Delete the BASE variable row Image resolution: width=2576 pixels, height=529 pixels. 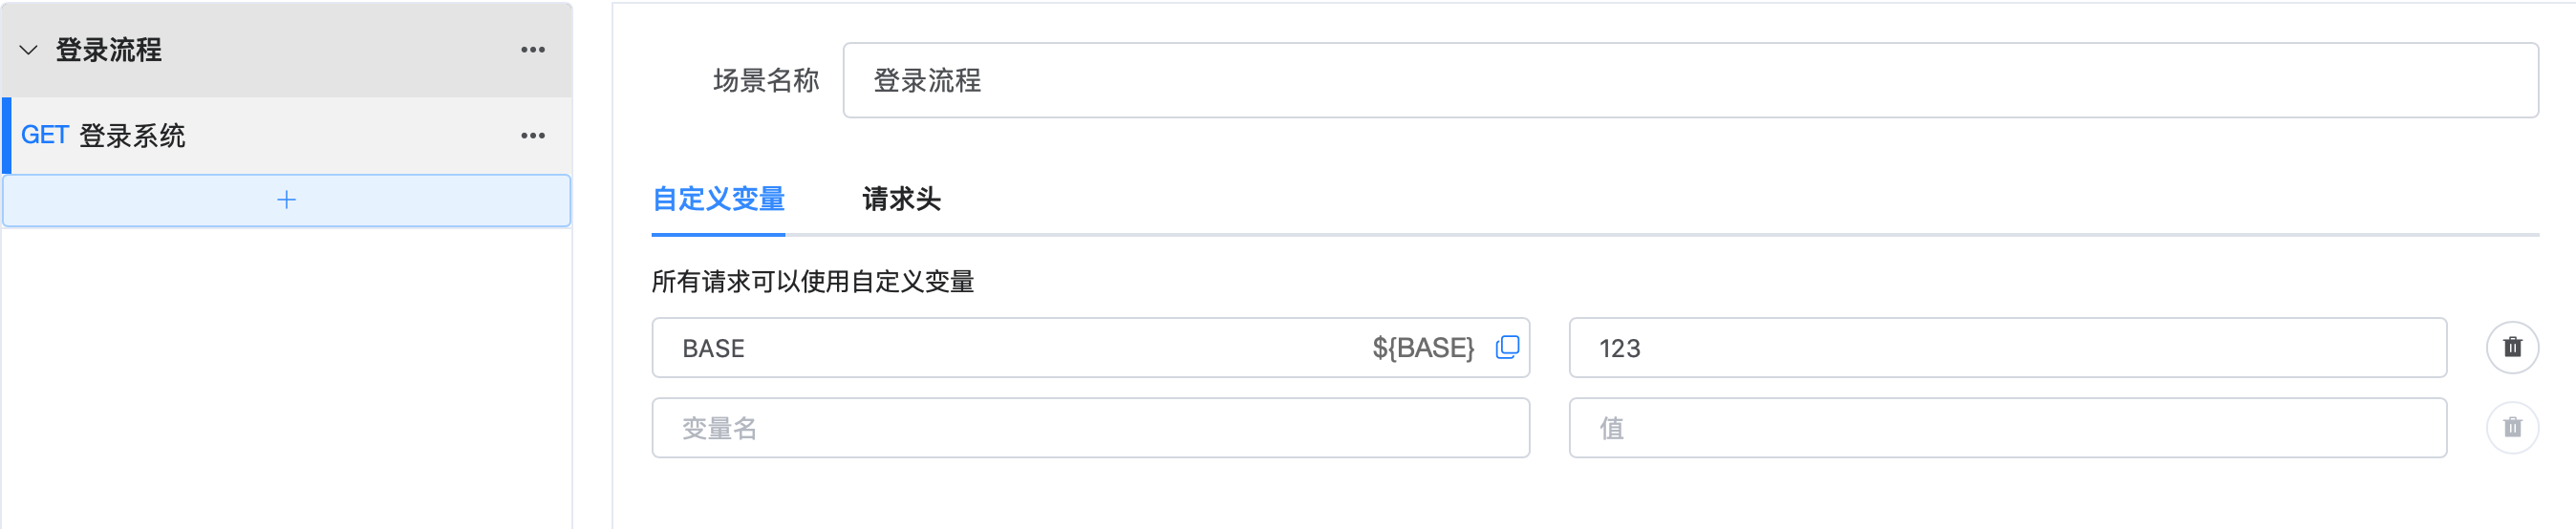click(2512, 347)
